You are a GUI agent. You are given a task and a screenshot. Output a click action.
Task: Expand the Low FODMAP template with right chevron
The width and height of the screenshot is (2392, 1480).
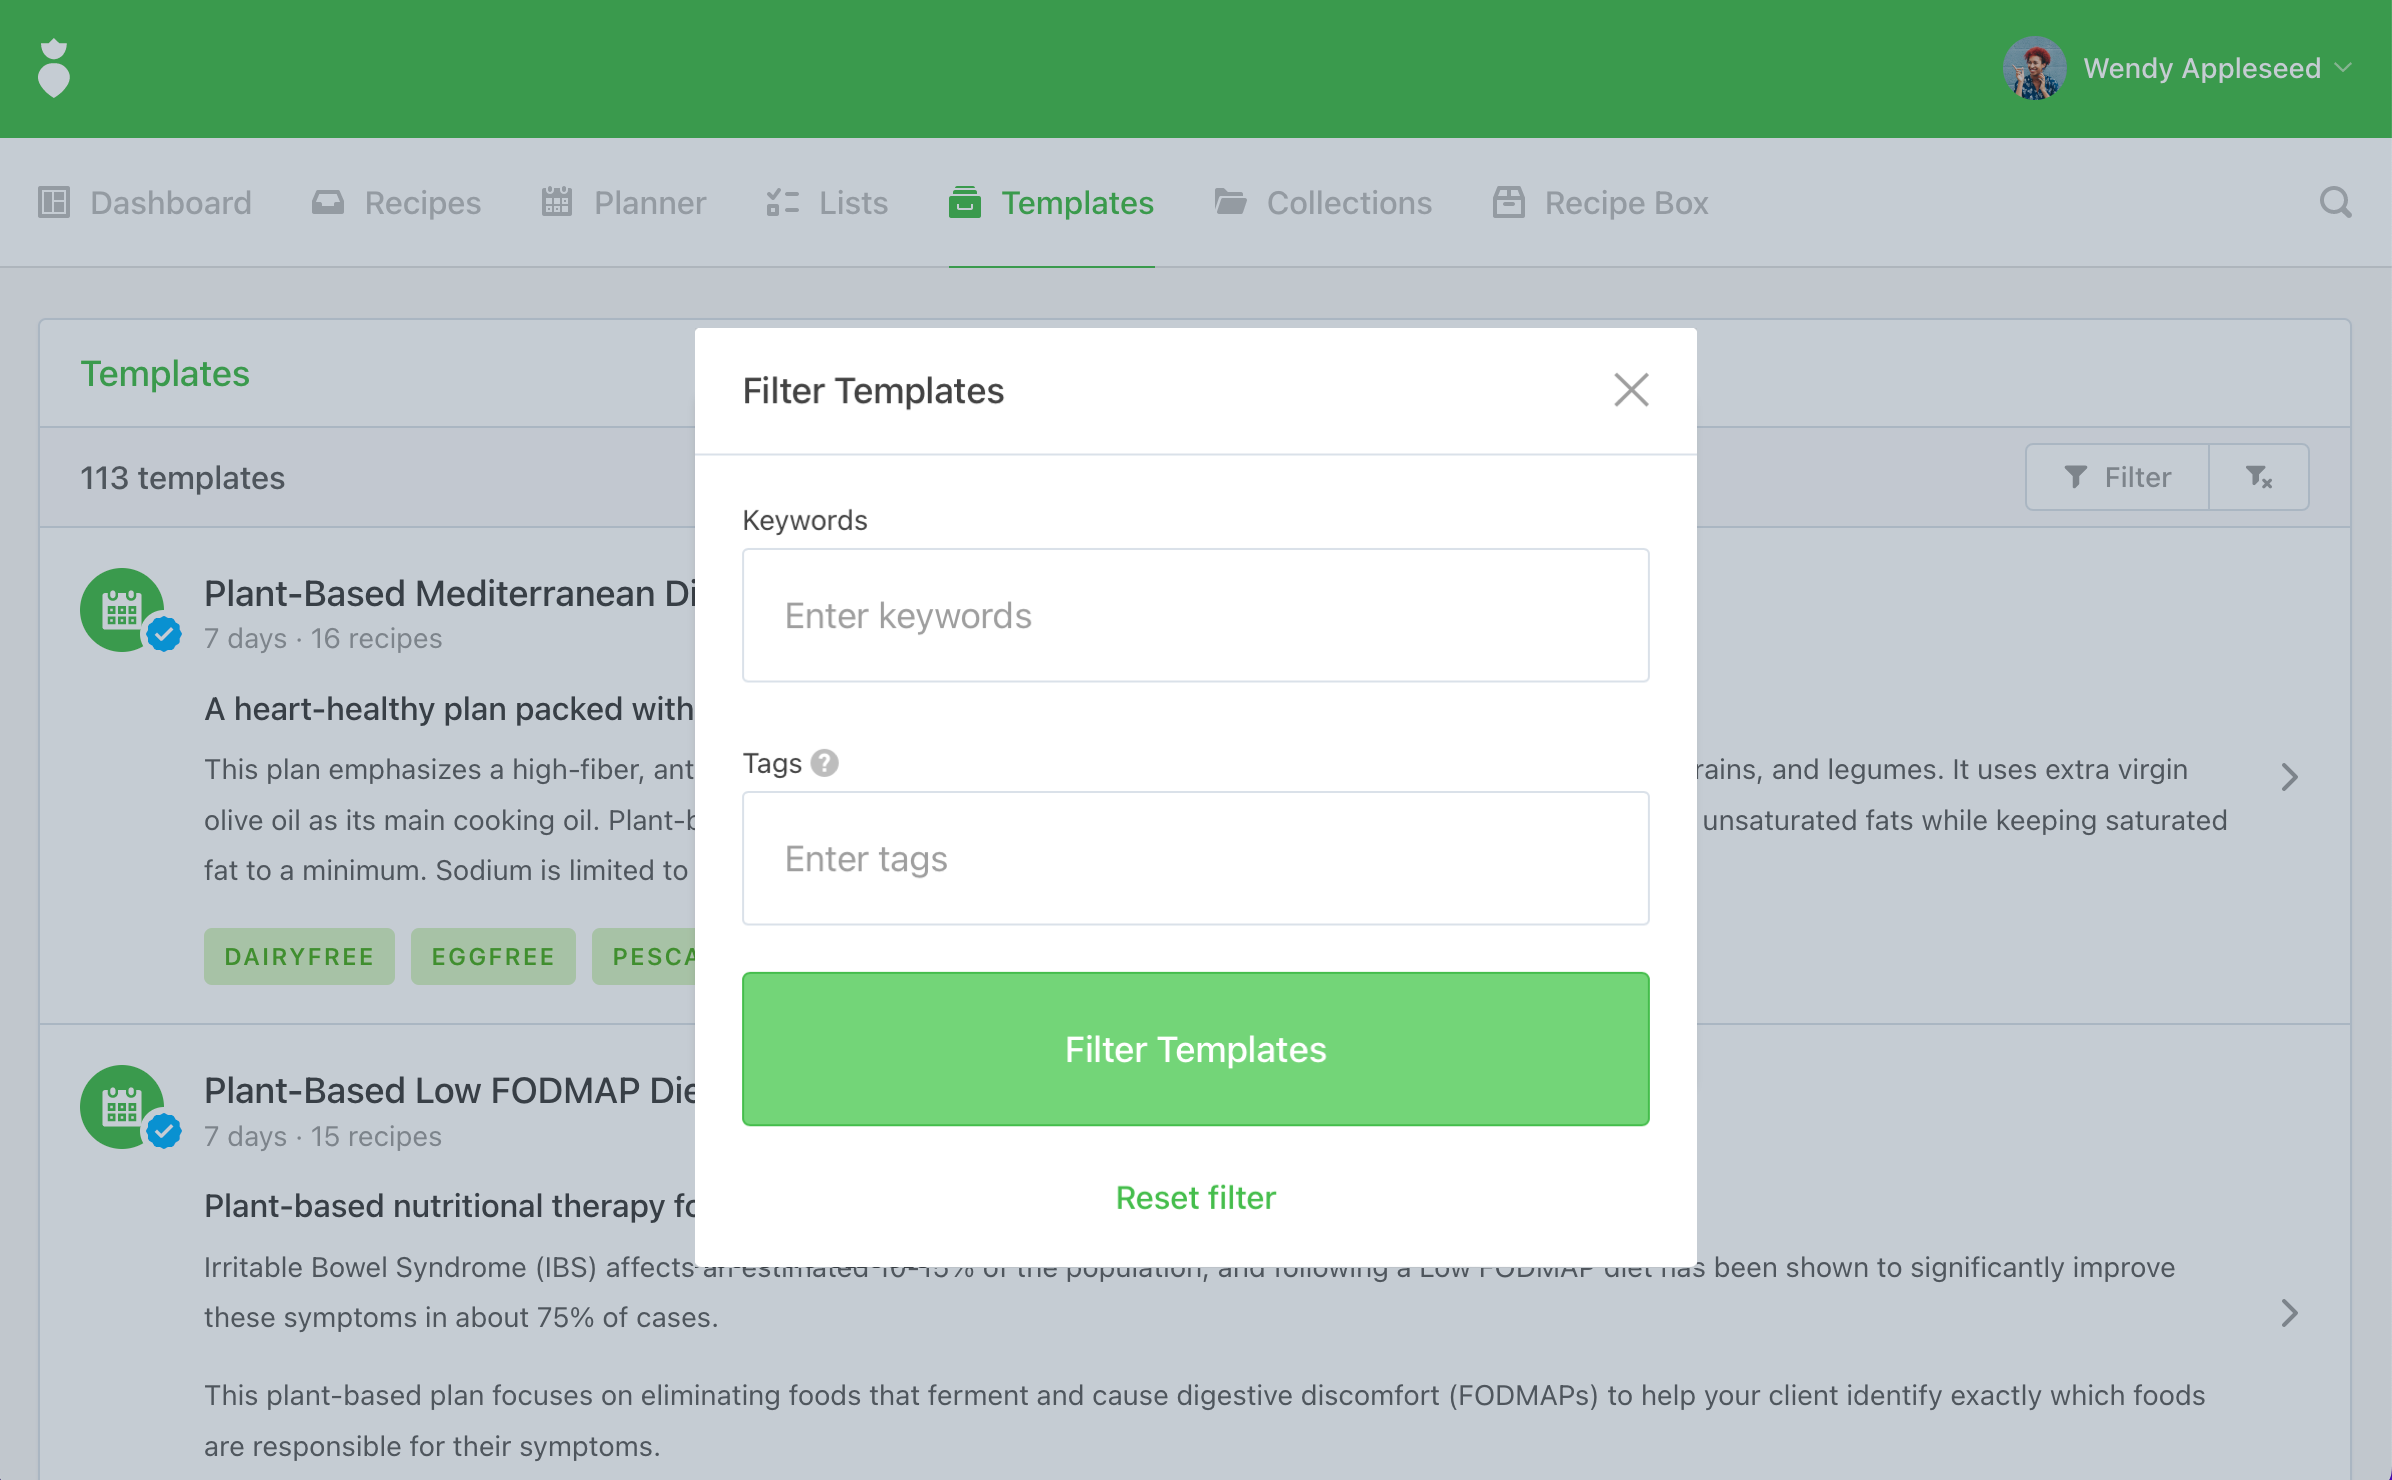click(x=2289, y=1313)
